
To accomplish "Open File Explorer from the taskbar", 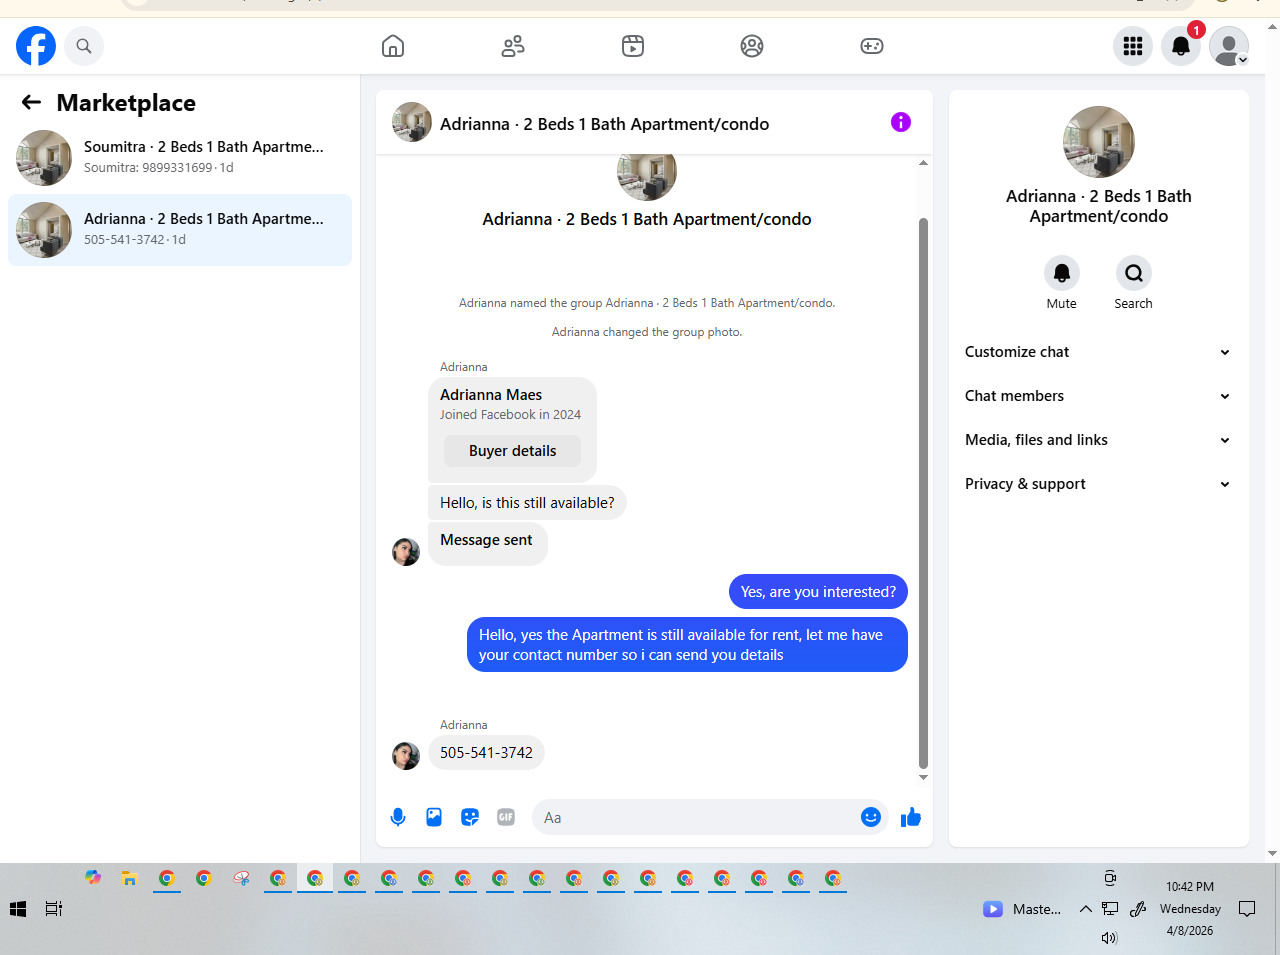I will point(129,878).
